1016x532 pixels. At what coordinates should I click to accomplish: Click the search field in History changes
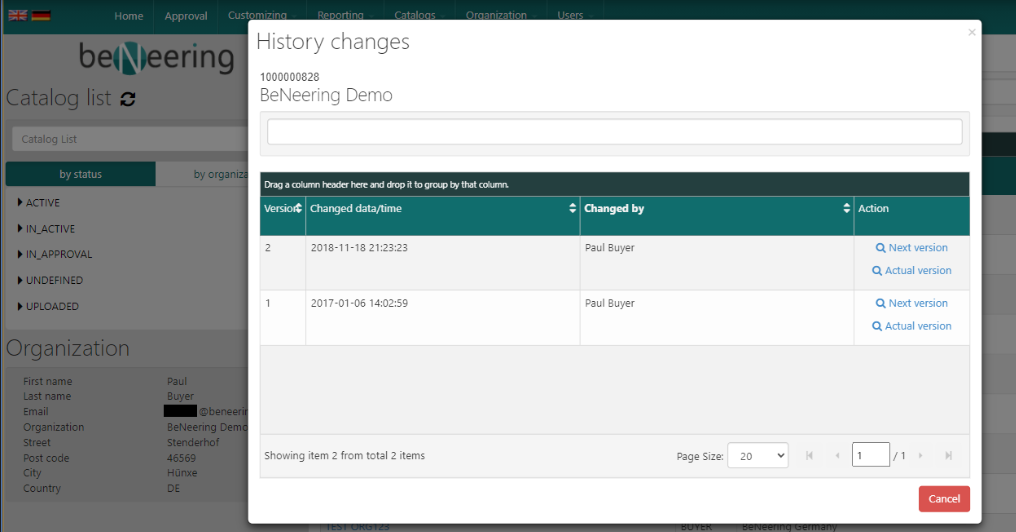(614, 132)
